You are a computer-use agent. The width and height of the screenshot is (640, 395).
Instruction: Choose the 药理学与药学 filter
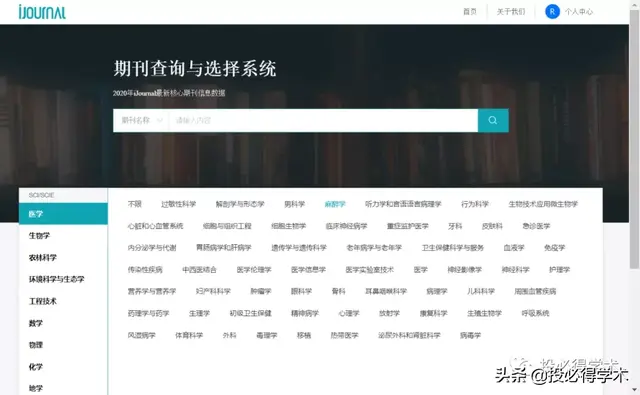click(148, 313)
